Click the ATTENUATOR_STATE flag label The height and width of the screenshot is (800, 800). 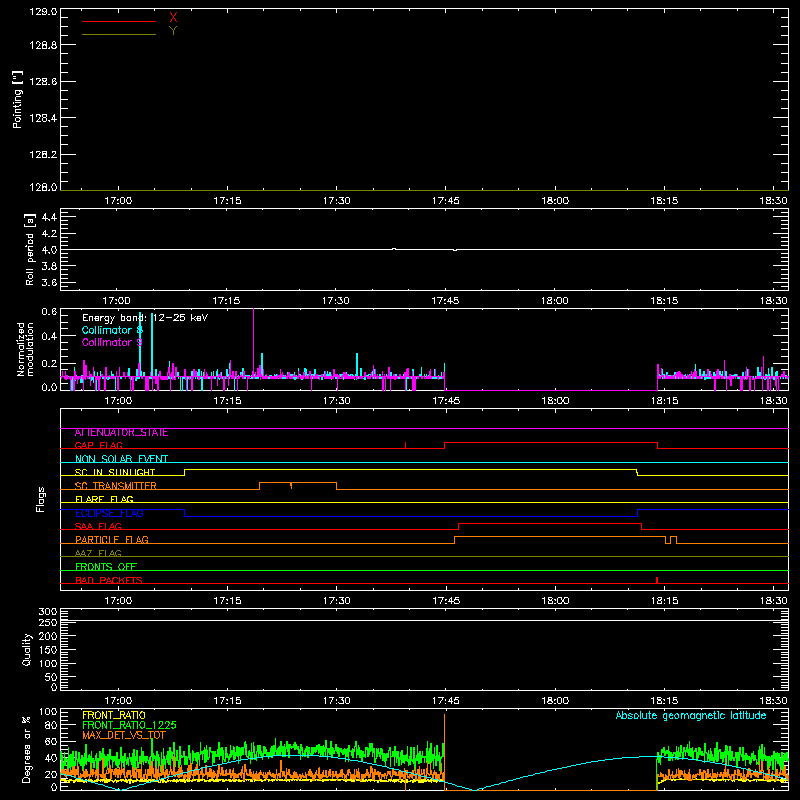click(x=121, y=433)
